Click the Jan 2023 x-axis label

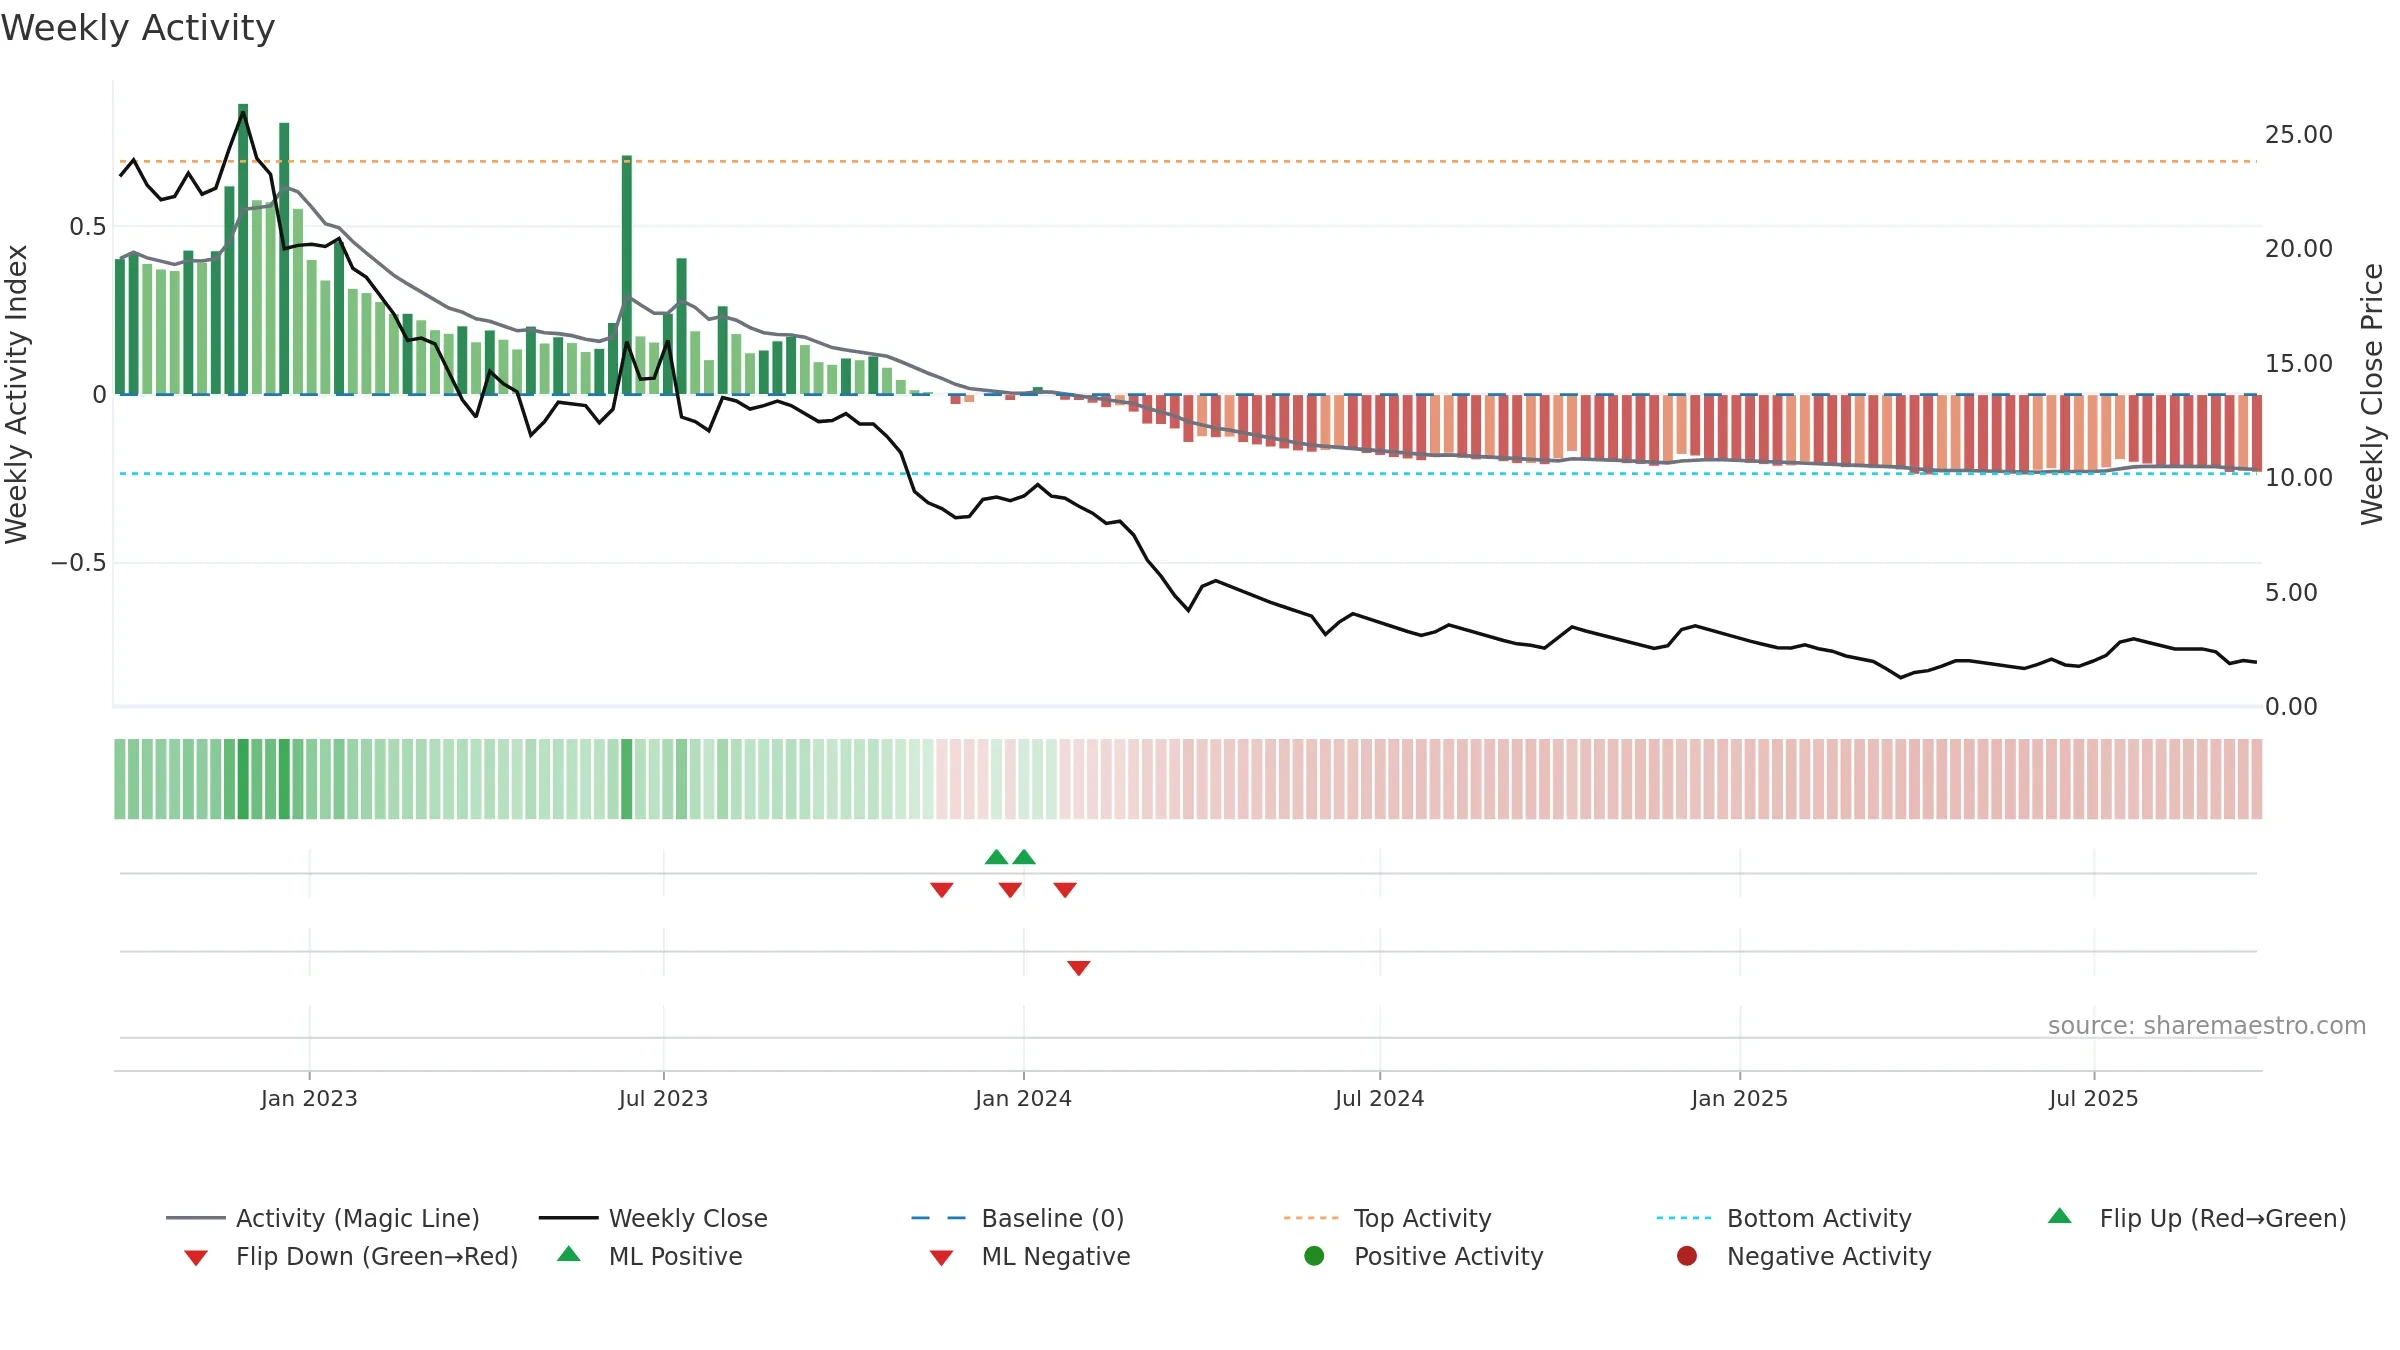coord(309,1098)
